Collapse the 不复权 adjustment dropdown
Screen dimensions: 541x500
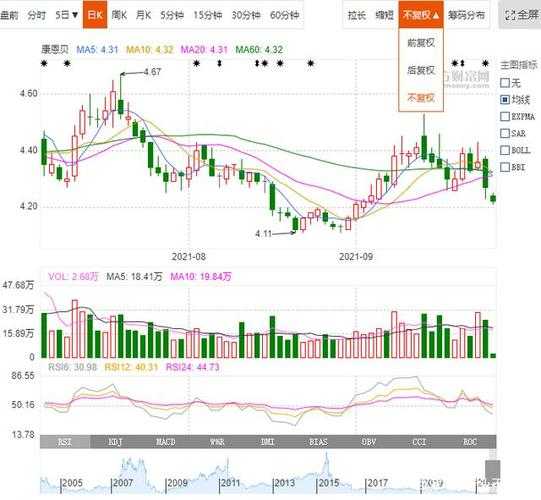coord(421,15)
